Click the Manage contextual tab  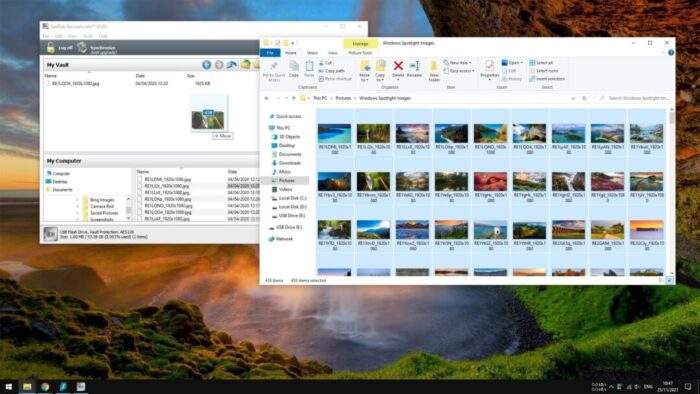click(x=360, y=44)
